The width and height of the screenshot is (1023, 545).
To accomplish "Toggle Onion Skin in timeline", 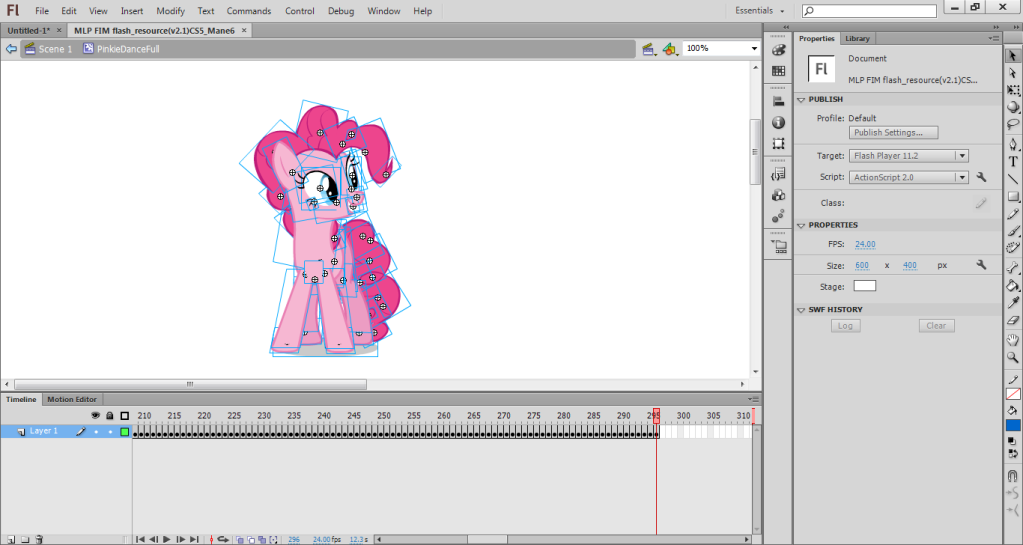I will pos(239,539).
